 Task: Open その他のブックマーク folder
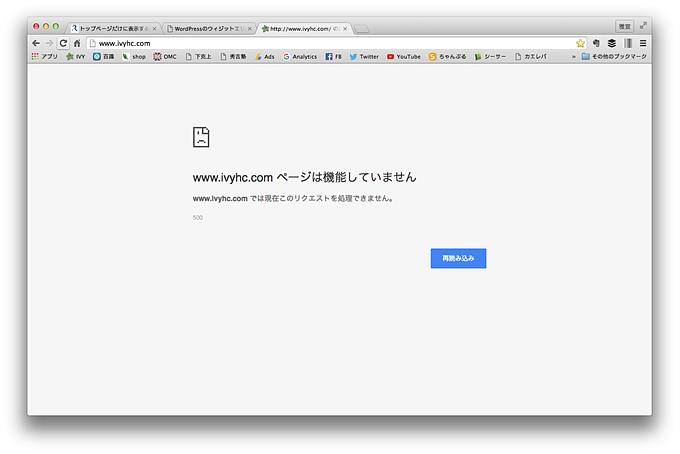click(x=614, y=57)
